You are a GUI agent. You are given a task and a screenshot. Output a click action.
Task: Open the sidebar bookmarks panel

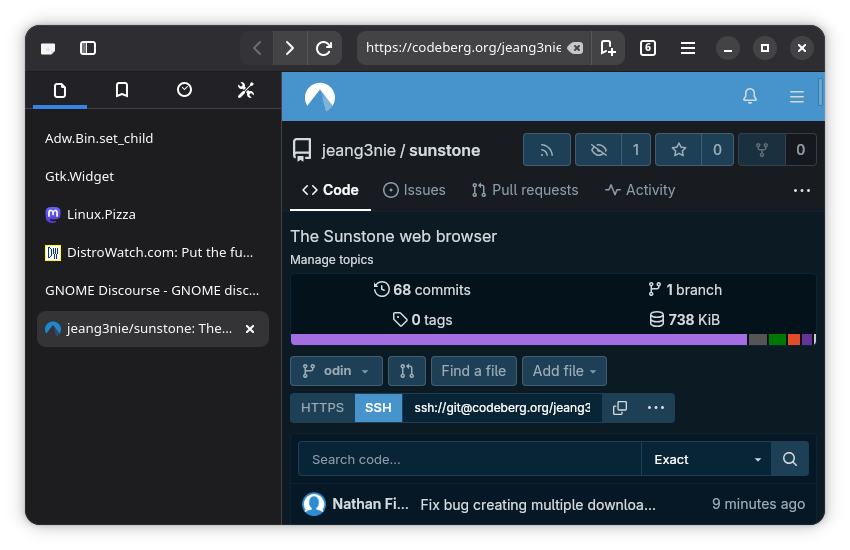pos(122,90)
